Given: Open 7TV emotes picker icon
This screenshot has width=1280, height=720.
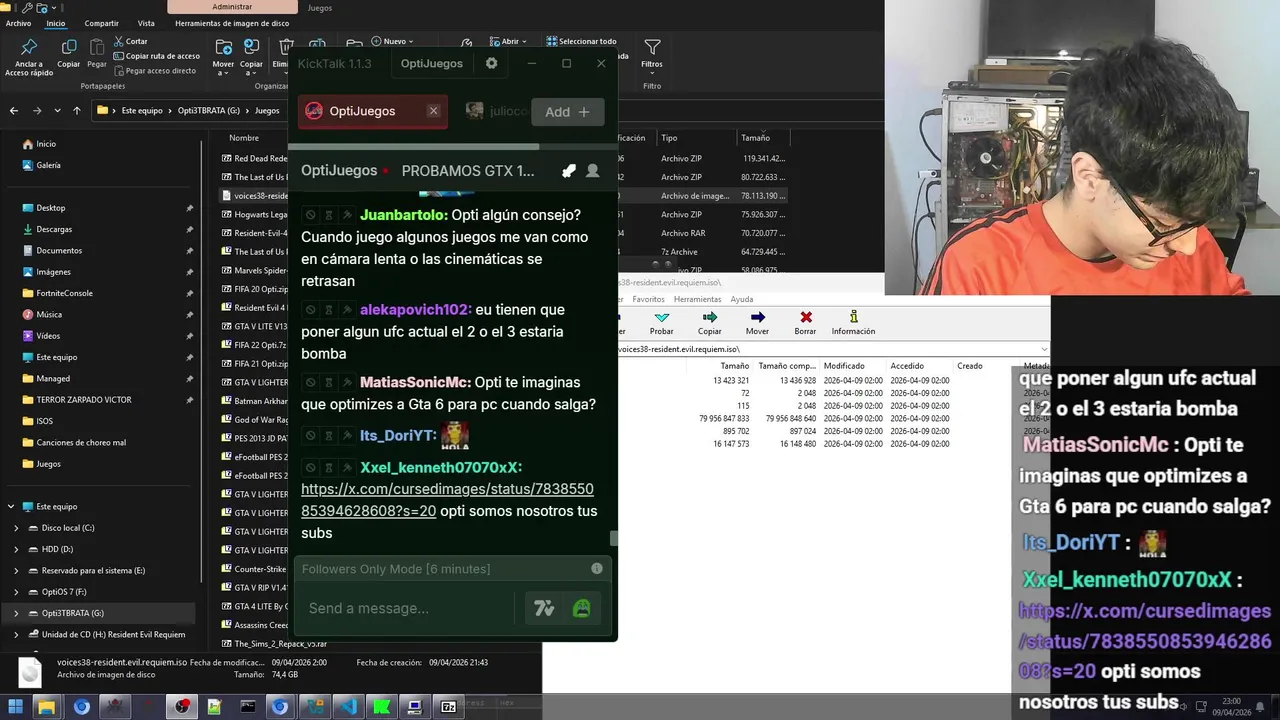Looking at the screenshot, I should click(x=544, y=608).
